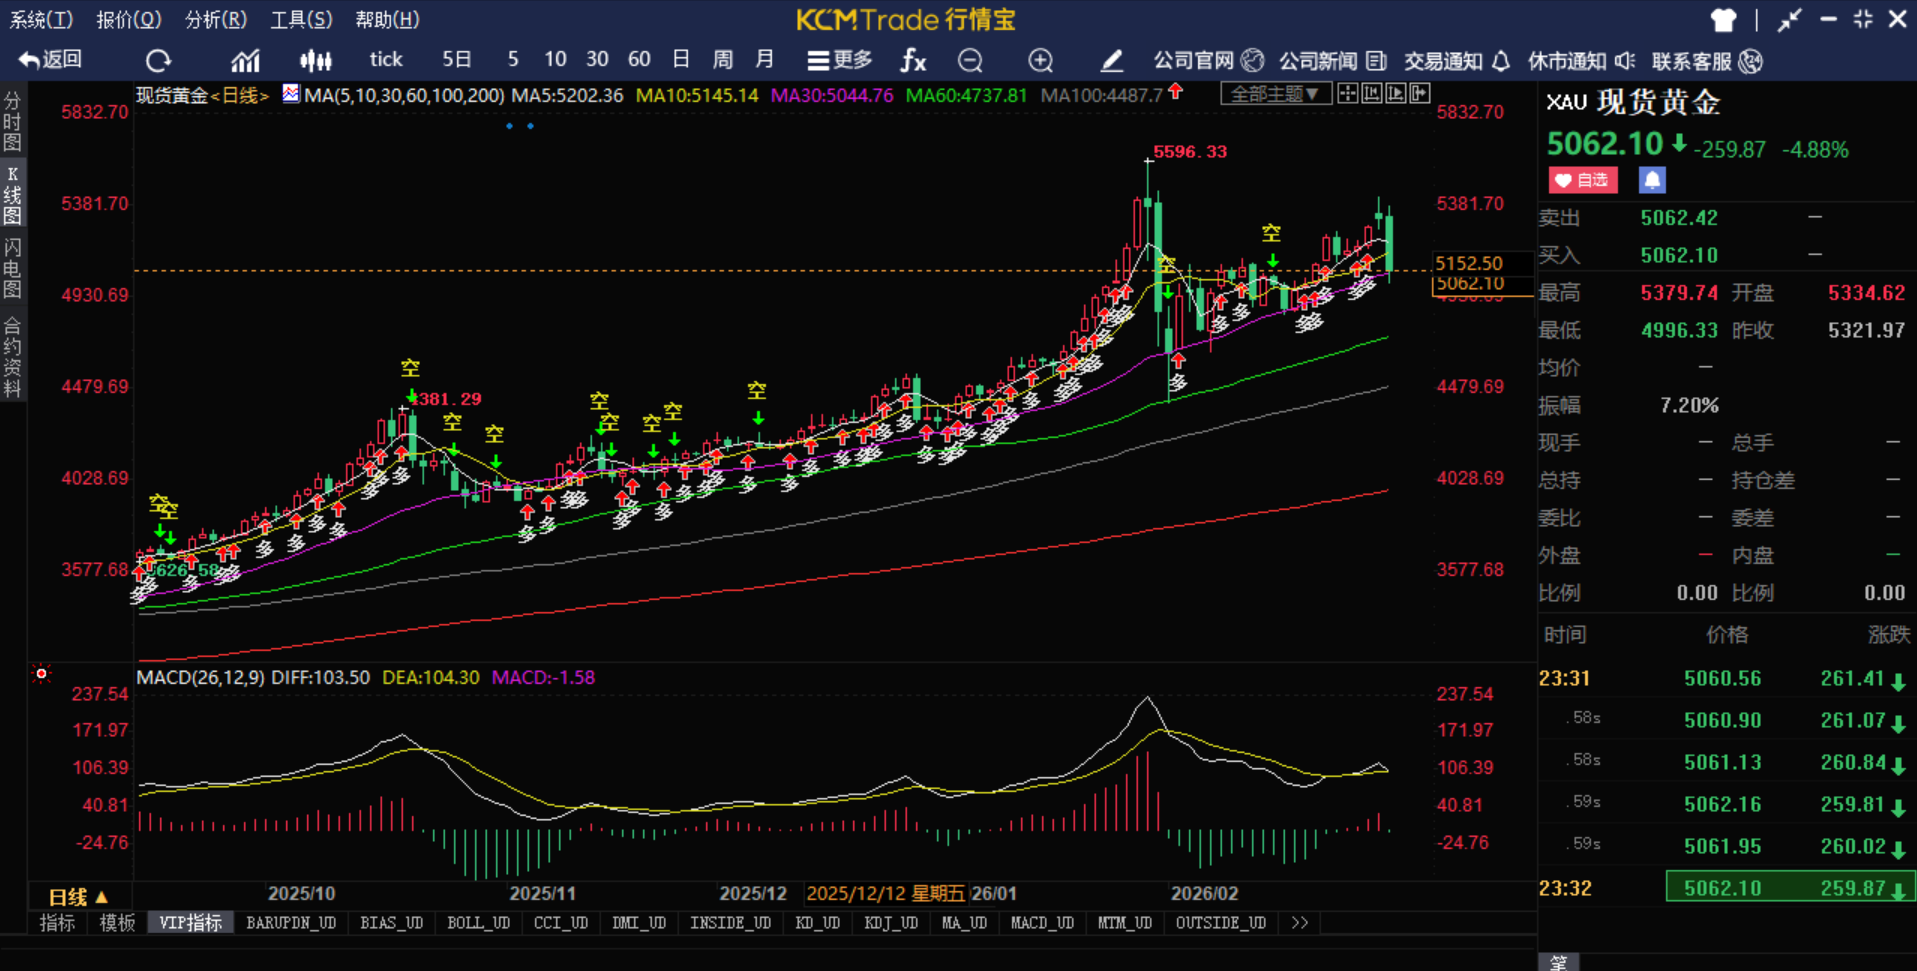Click the rightmost chart panel icon after 全部主题

1419,94
